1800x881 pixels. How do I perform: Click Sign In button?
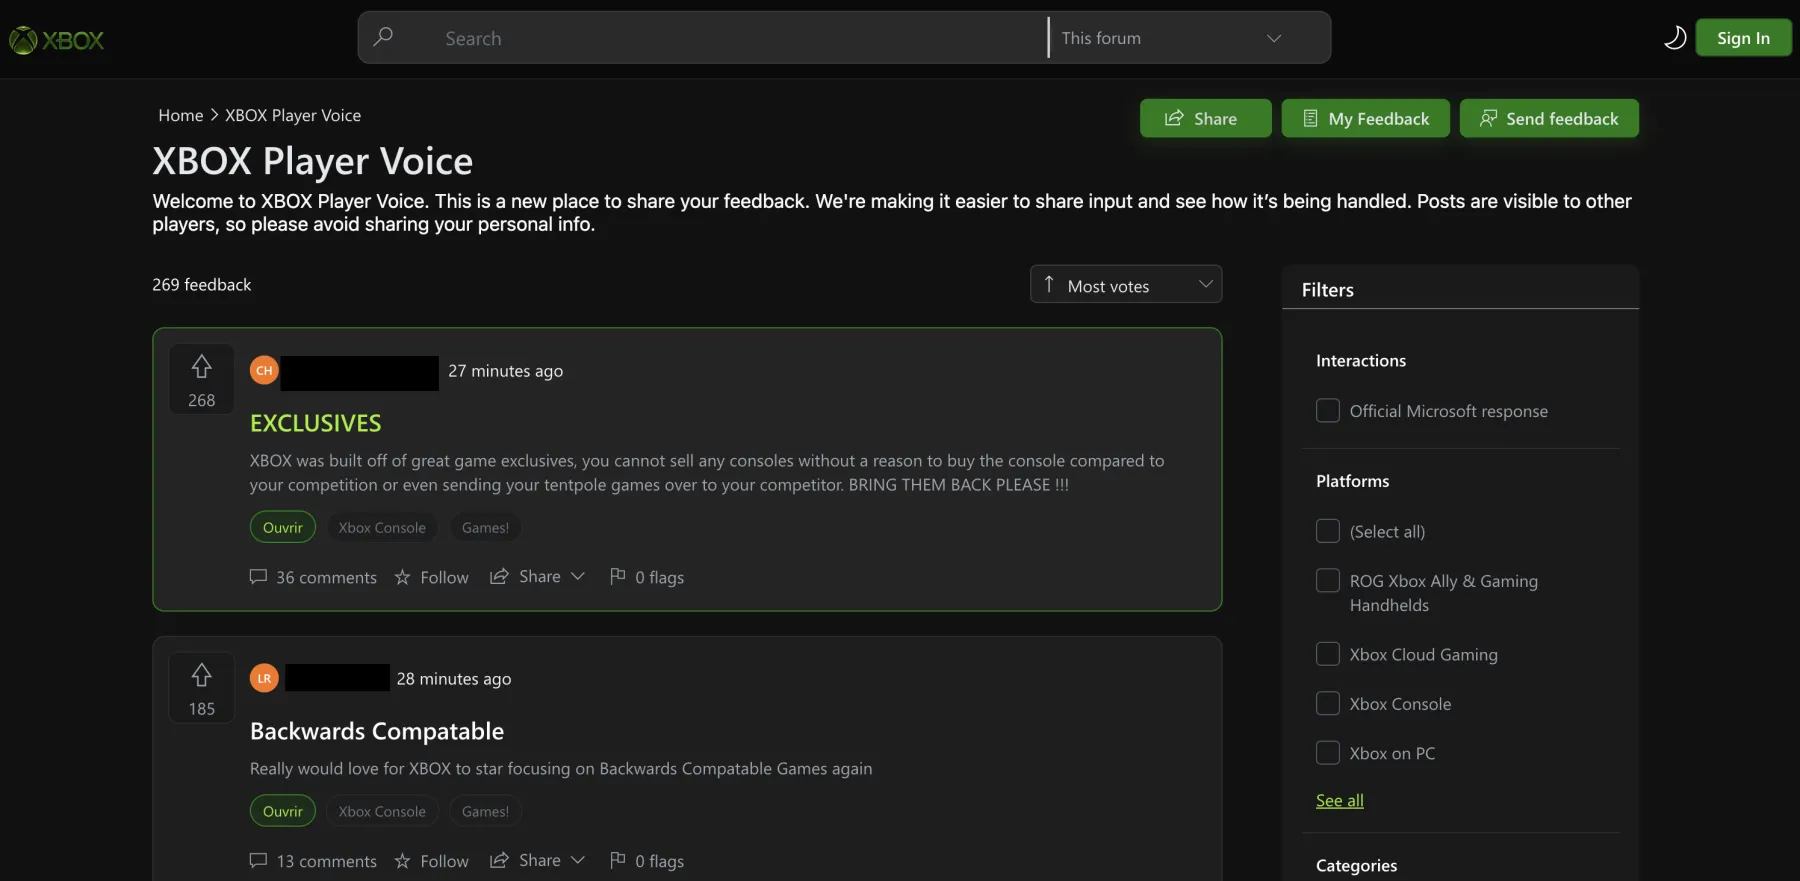tap(1743, 38)
